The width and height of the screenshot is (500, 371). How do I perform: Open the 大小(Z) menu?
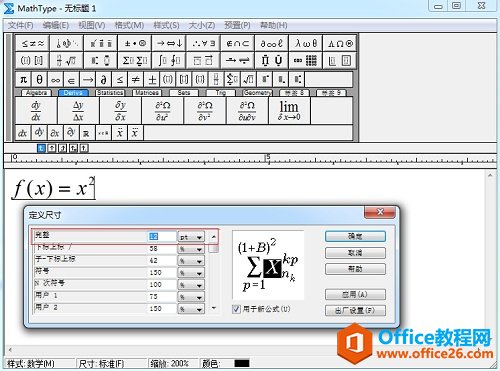click(x=202, y=25)
